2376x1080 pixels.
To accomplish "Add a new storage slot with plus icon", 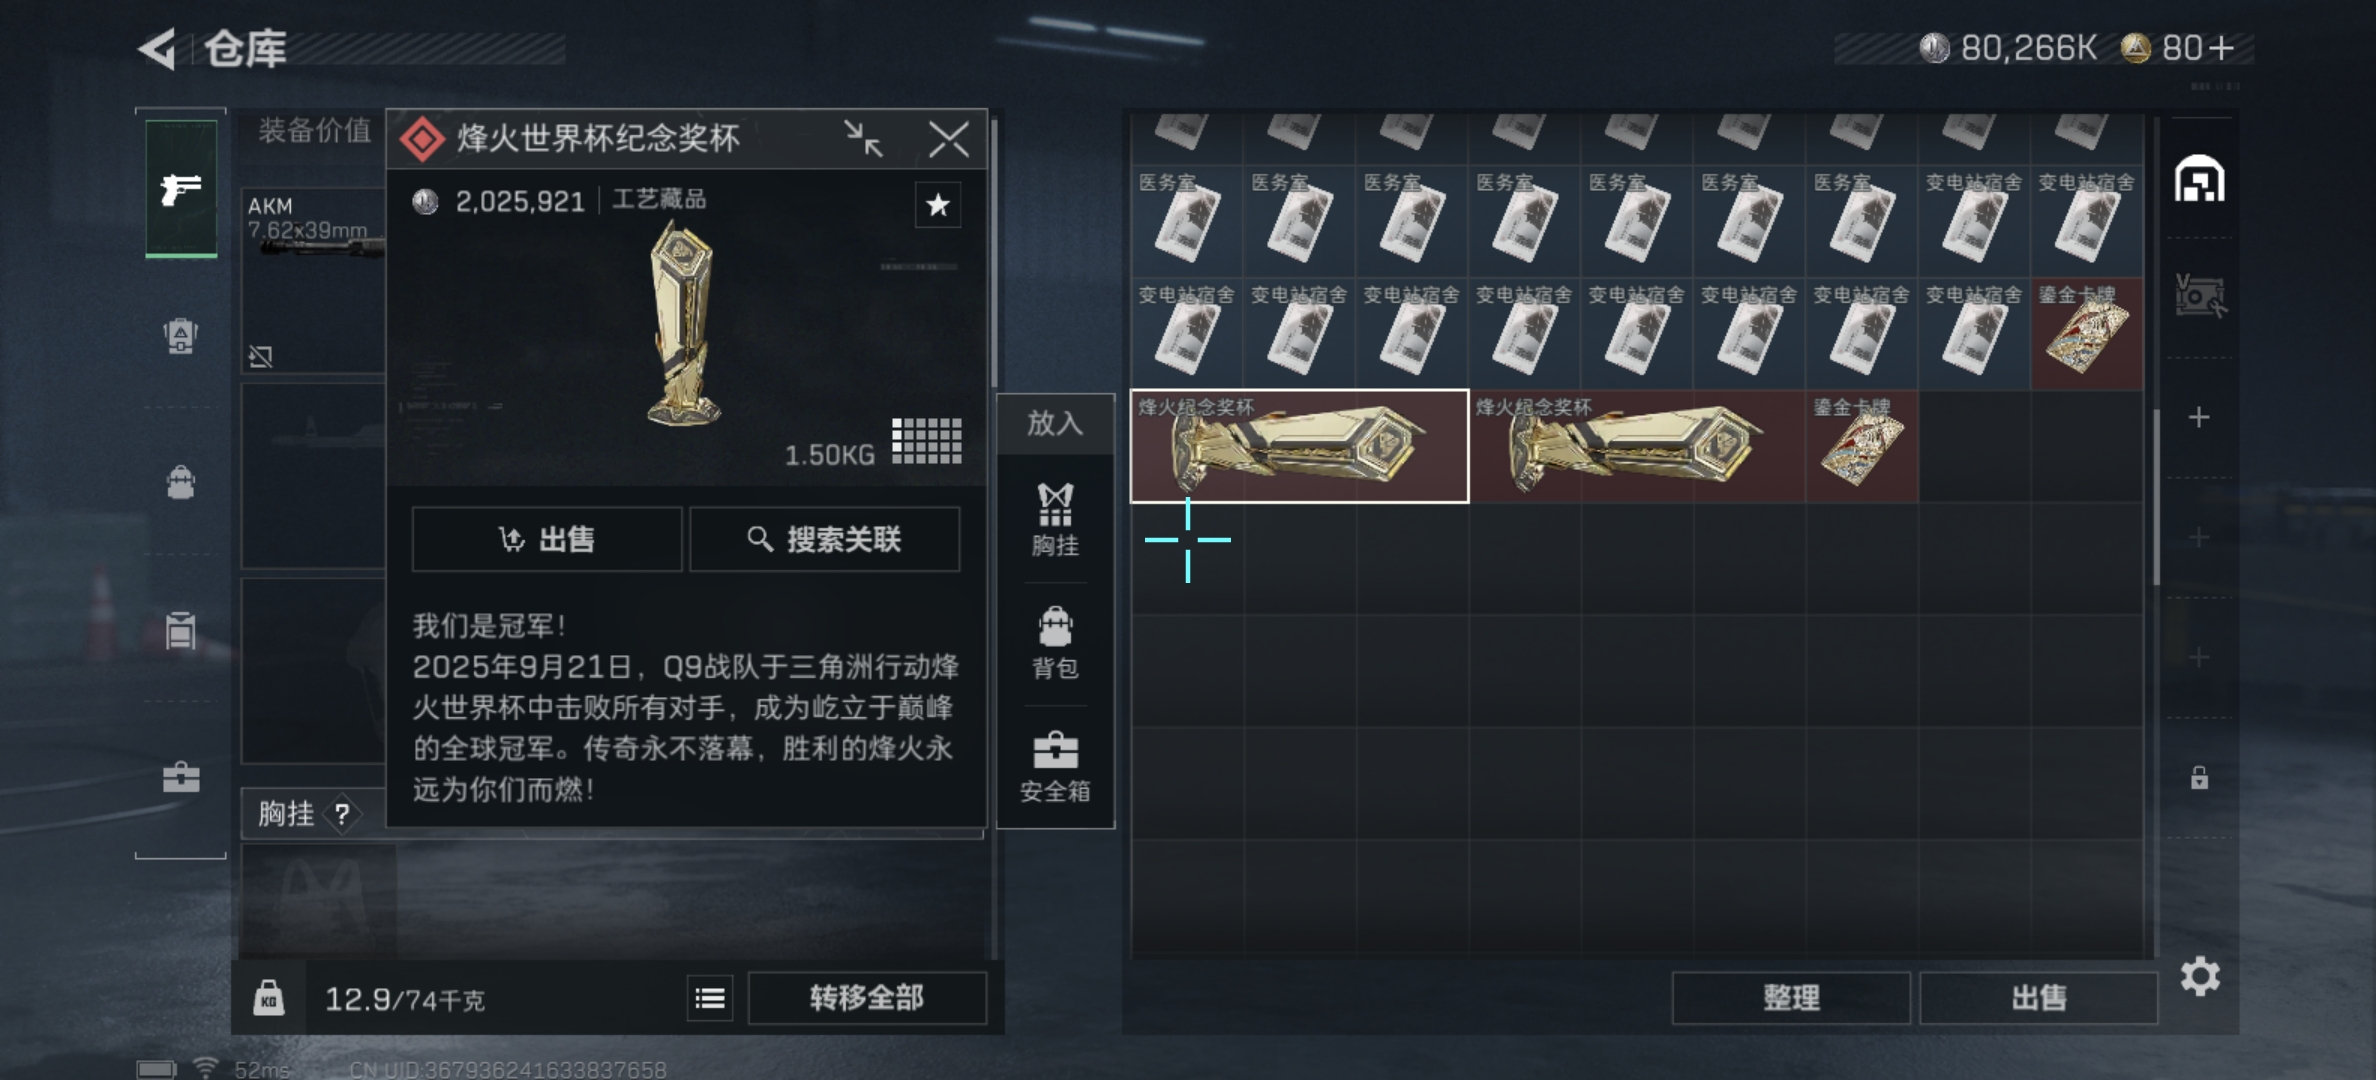I will [2199, 417].
